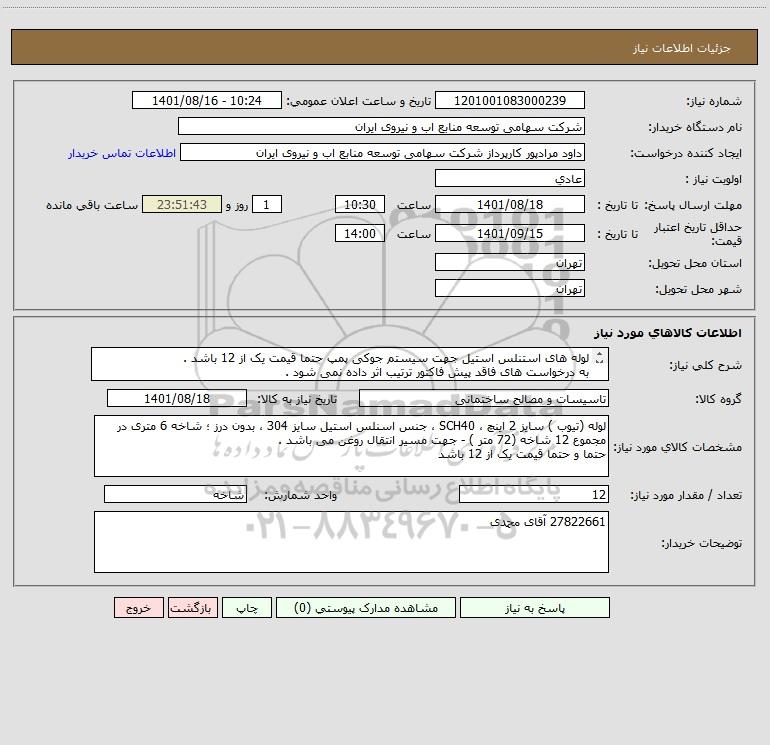Click the خروج exit button
The image size is (770, 745).
138,608
